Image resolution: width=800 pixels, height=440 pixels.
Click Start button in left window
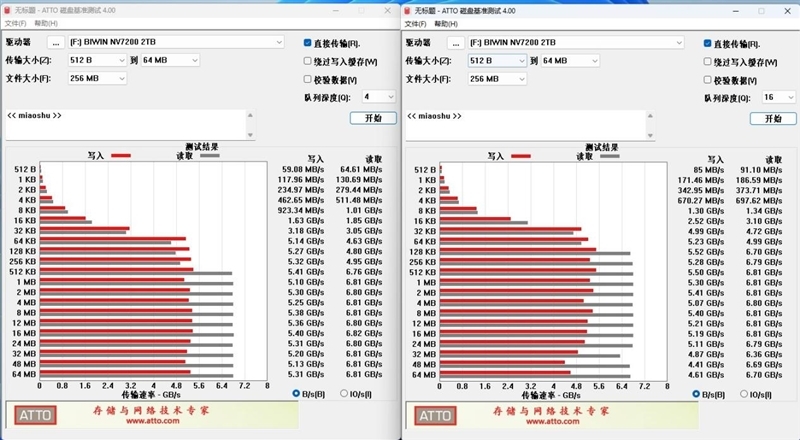point(373,118)
